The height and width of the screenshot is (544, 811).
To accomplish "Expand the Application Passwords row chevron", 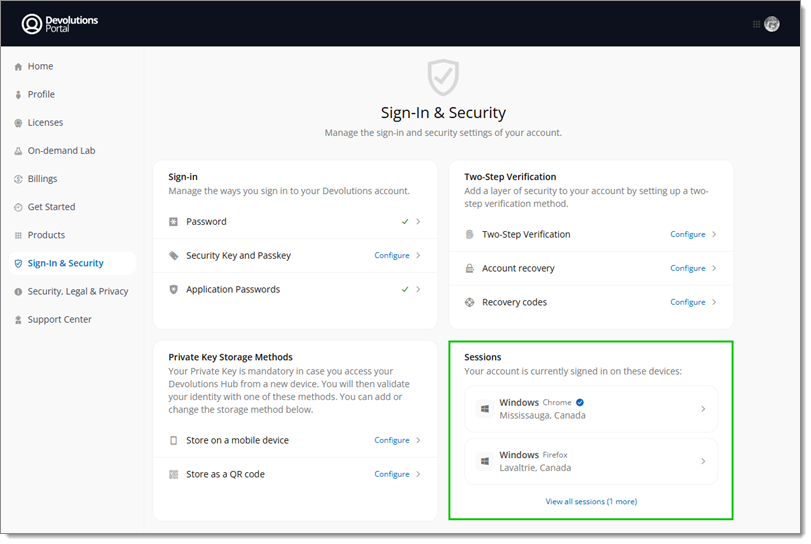I will pos(418,290).
